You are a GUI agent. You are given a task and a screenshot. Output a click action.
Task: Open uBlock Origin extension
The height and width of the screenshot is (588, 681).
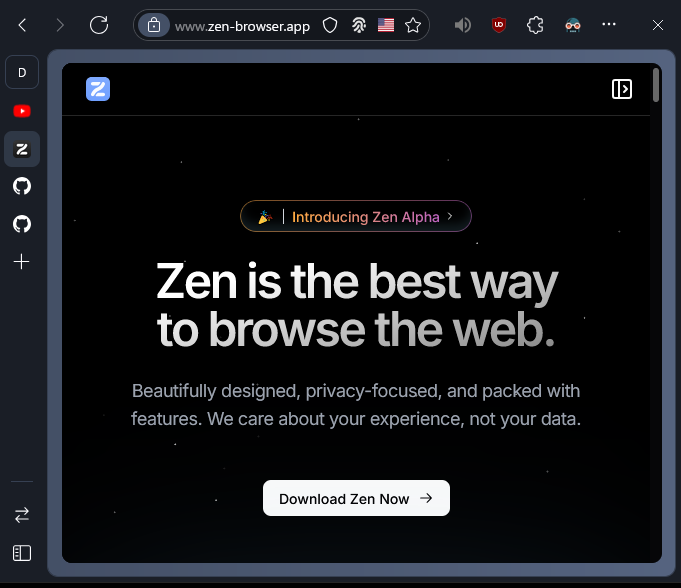tap(499, 25)
